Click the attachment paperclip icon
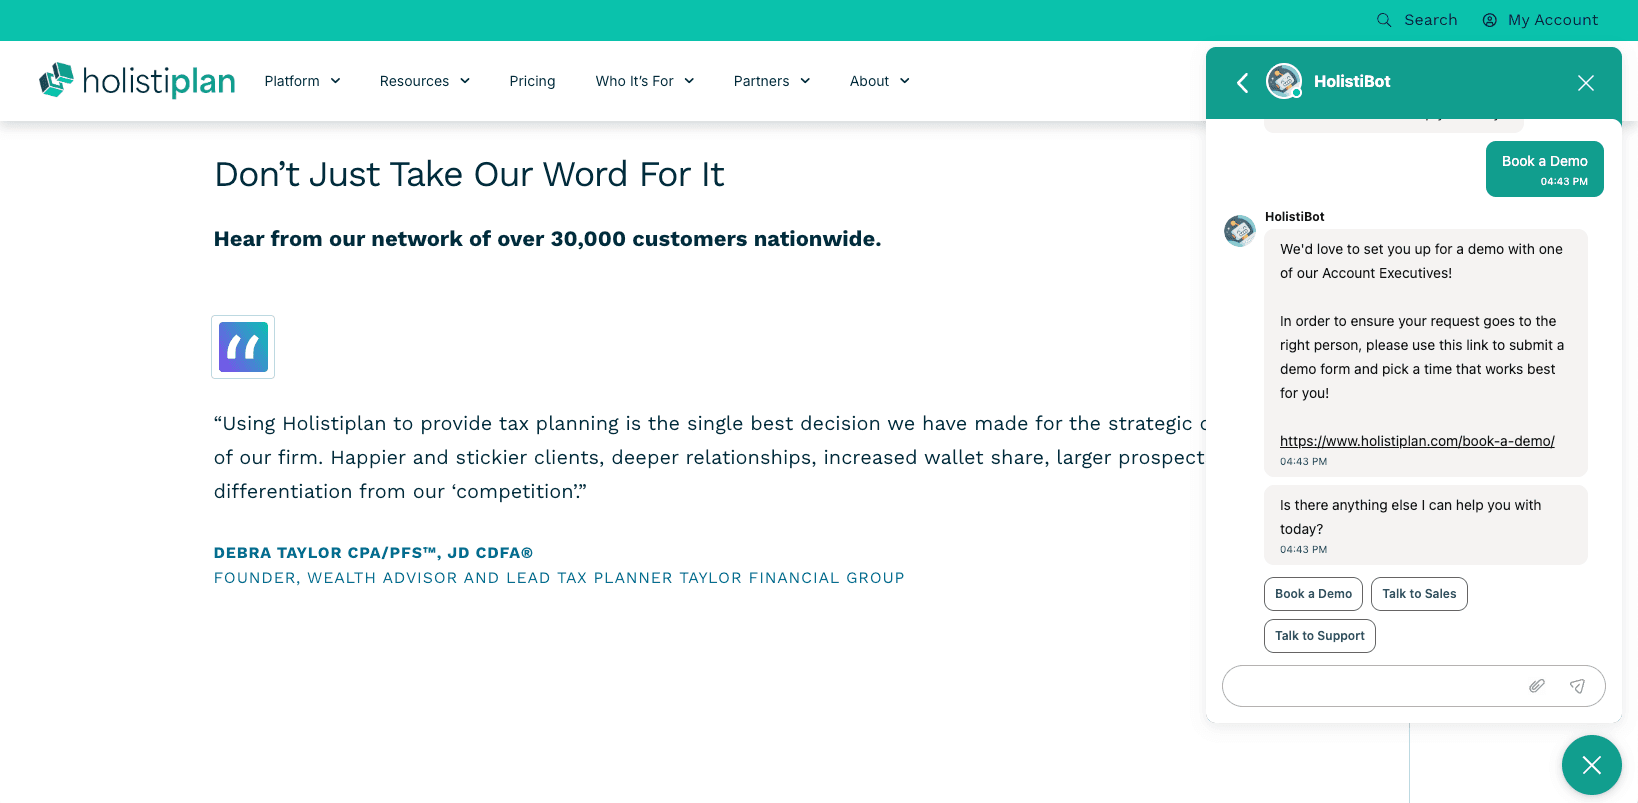The height and width of the screenshot is (803, 1638). pos(1537,686)
